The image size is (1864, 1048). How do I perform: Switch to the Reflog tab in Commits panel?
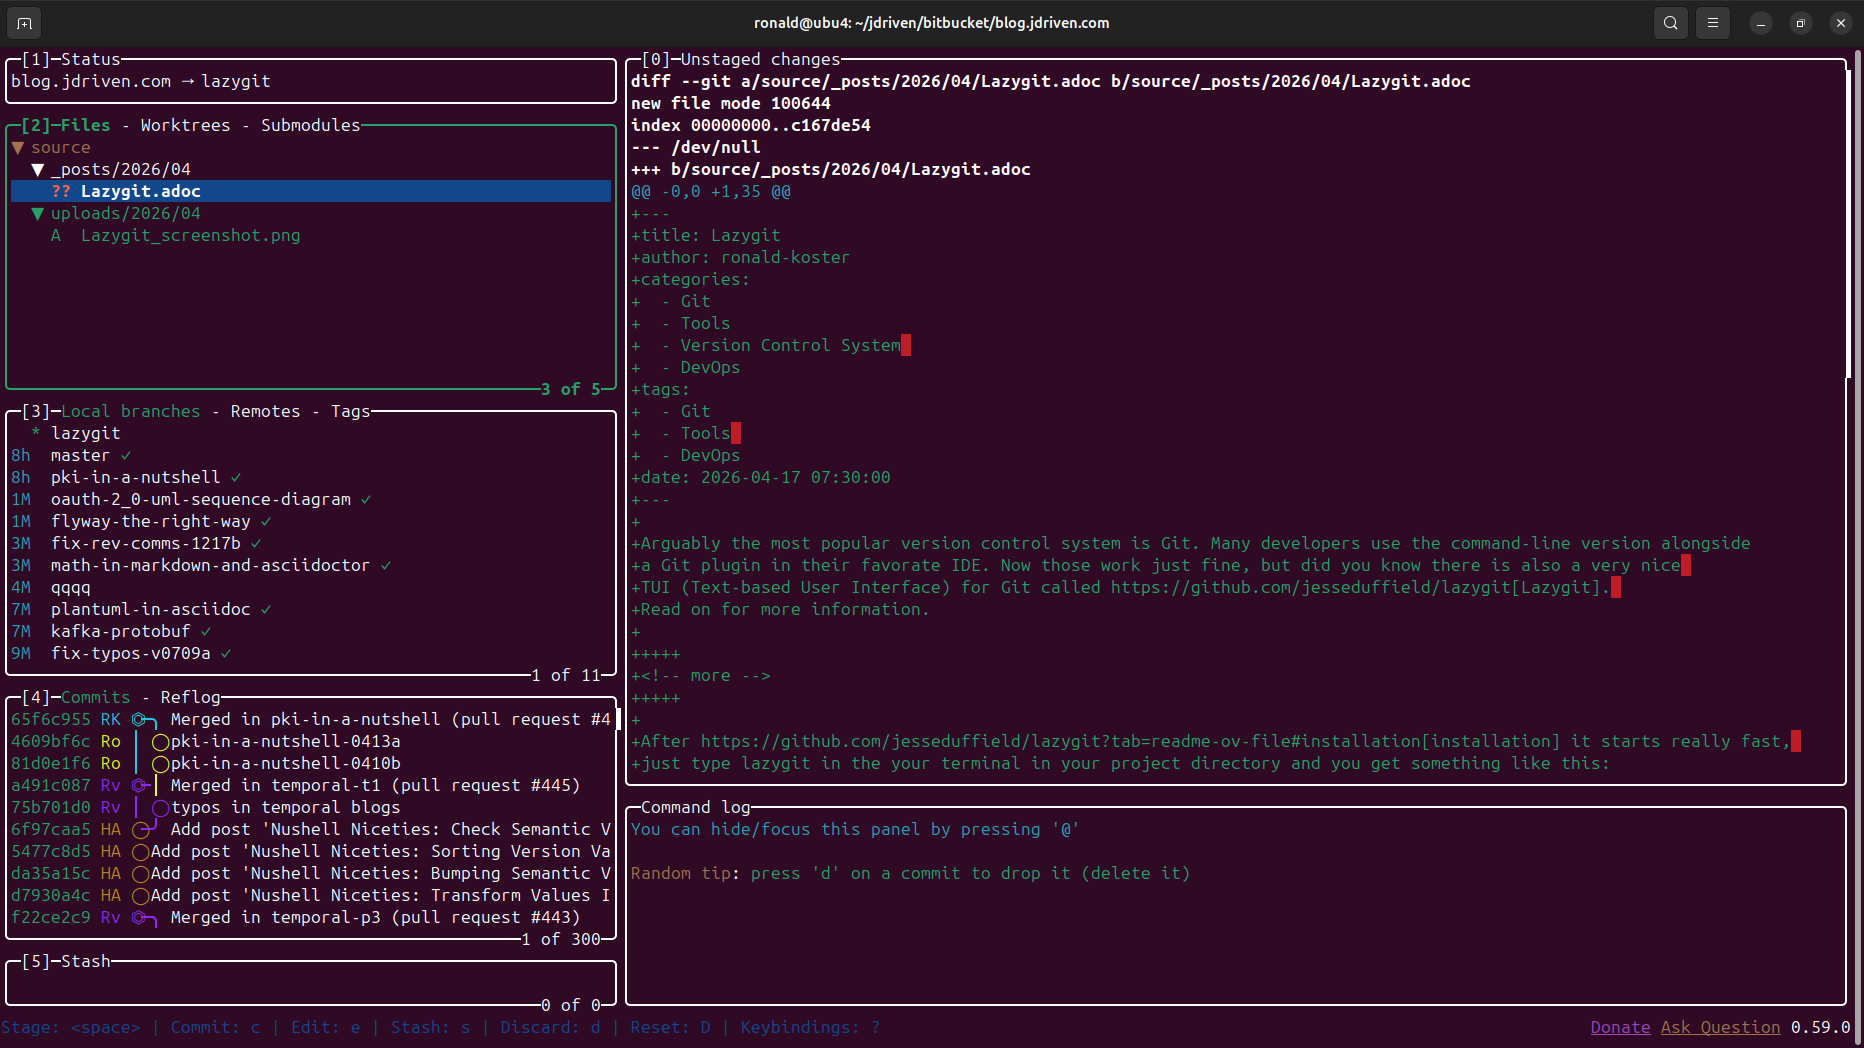coord(190,697)
